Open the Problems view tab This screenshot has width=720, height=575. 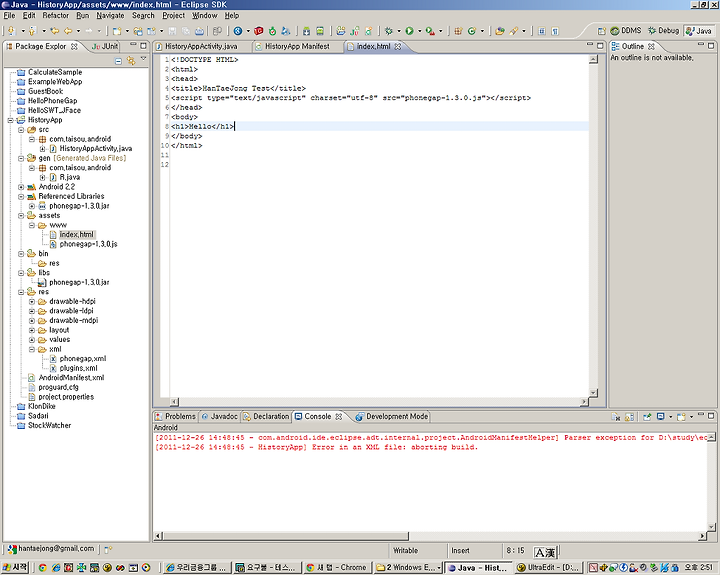[x=175, y=417]
